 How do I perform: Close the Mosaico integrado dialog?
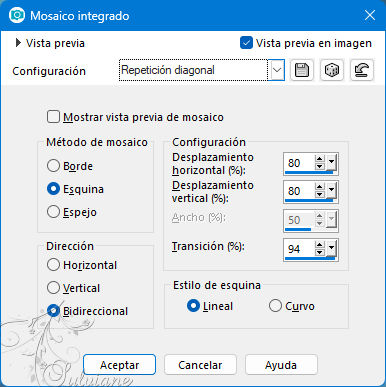[x=370, y=15]
